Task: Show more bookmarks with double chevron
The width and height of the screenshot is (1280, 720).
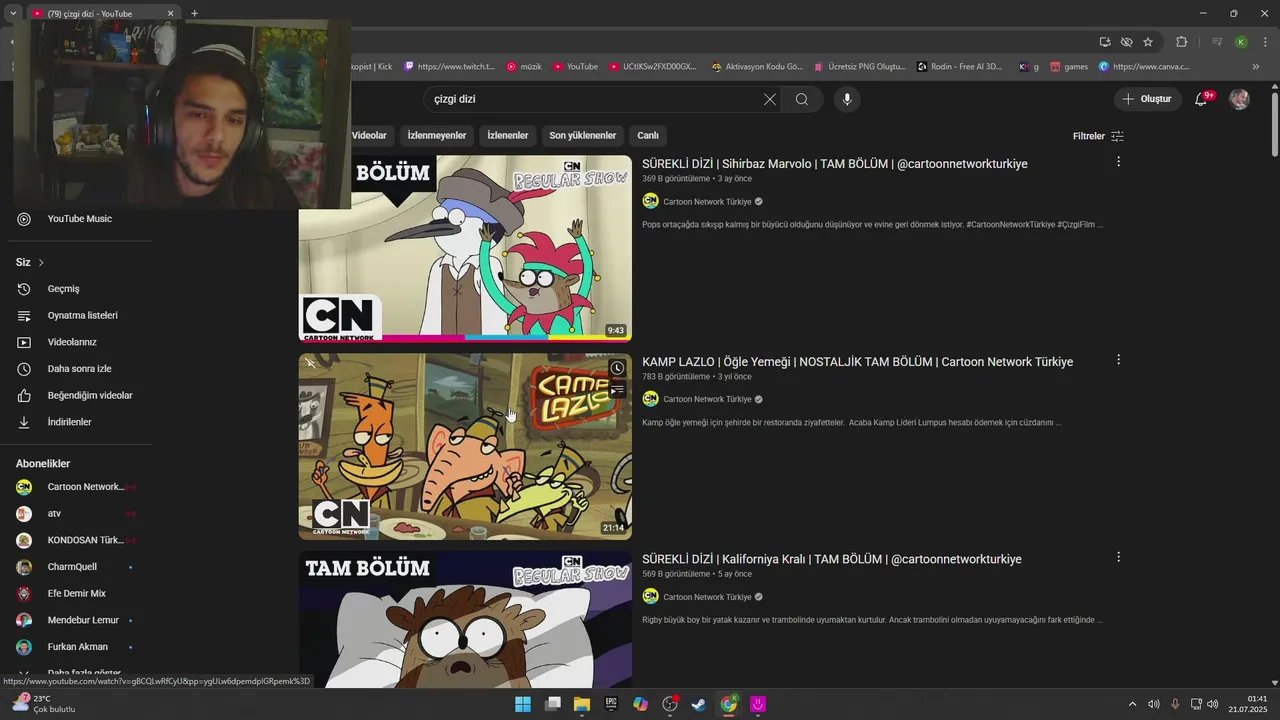Action: 1256,67
